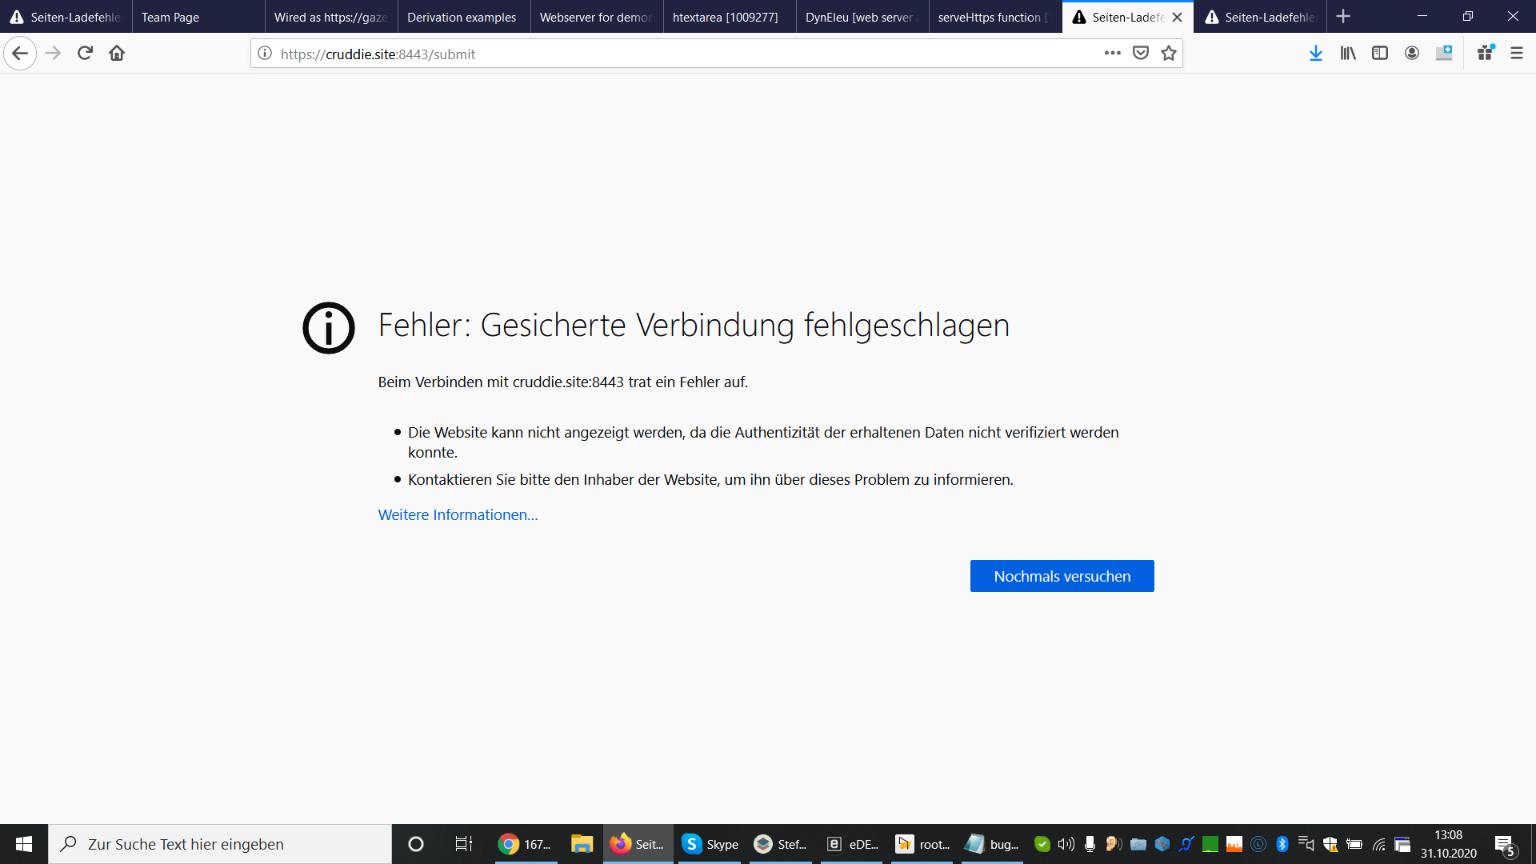Image resolution: width=1536 pixels, height=864 pixels.
Task: Open the downloads arrow icon
Action: point(1316,53)
